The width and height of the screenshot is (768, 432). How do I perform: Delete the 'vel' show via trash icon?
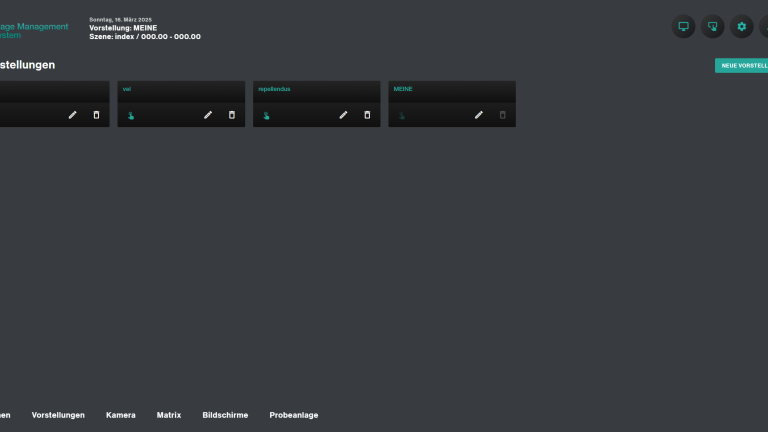tap(232, 115)
